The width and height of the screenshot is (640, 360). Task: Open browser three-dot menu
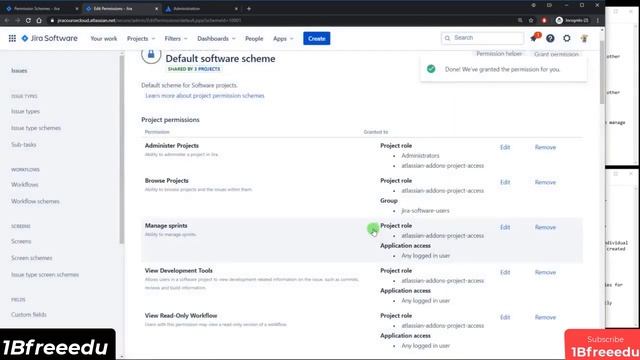(598, 20)
